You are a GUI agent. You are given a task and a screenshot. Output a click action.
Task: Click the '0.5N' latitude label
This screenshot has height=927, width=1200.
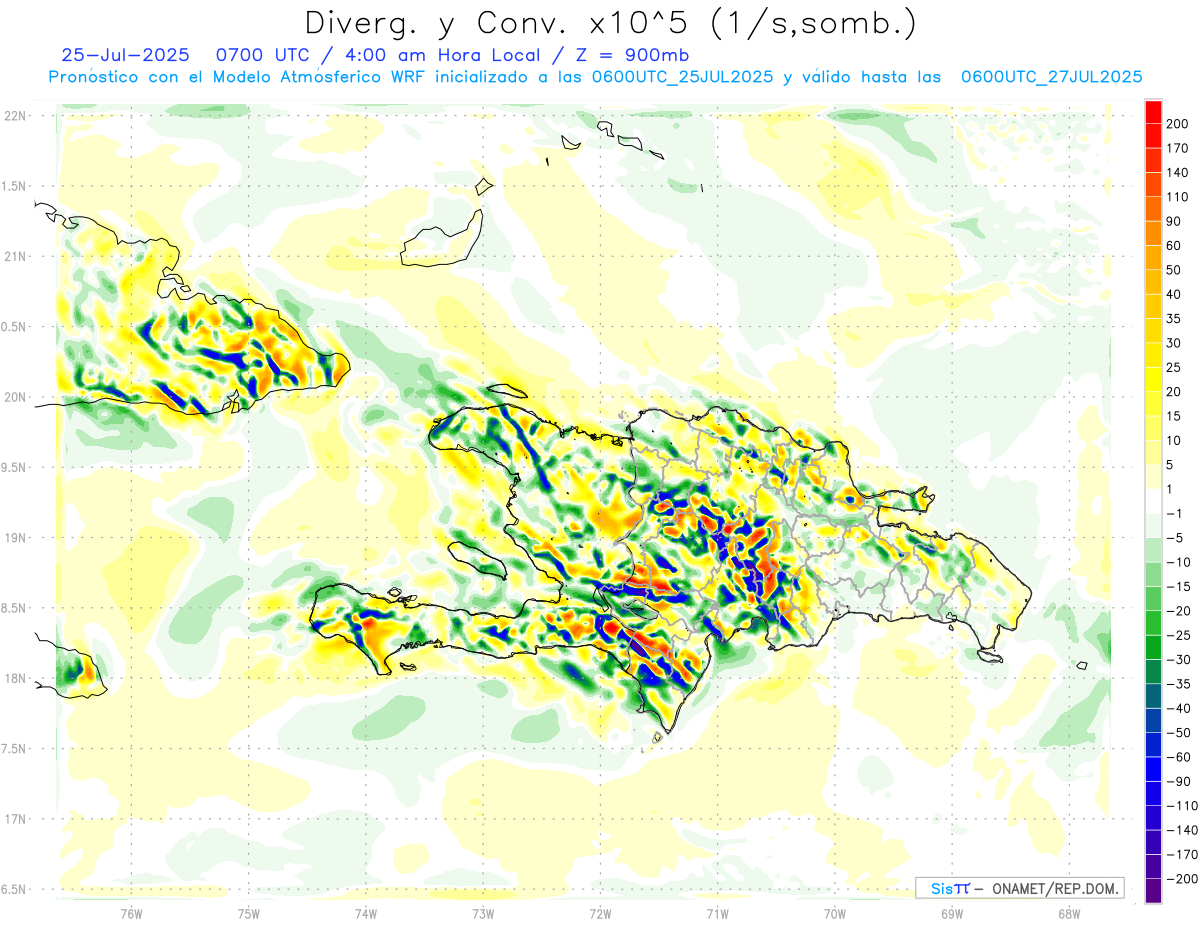[x=15, y=327]
